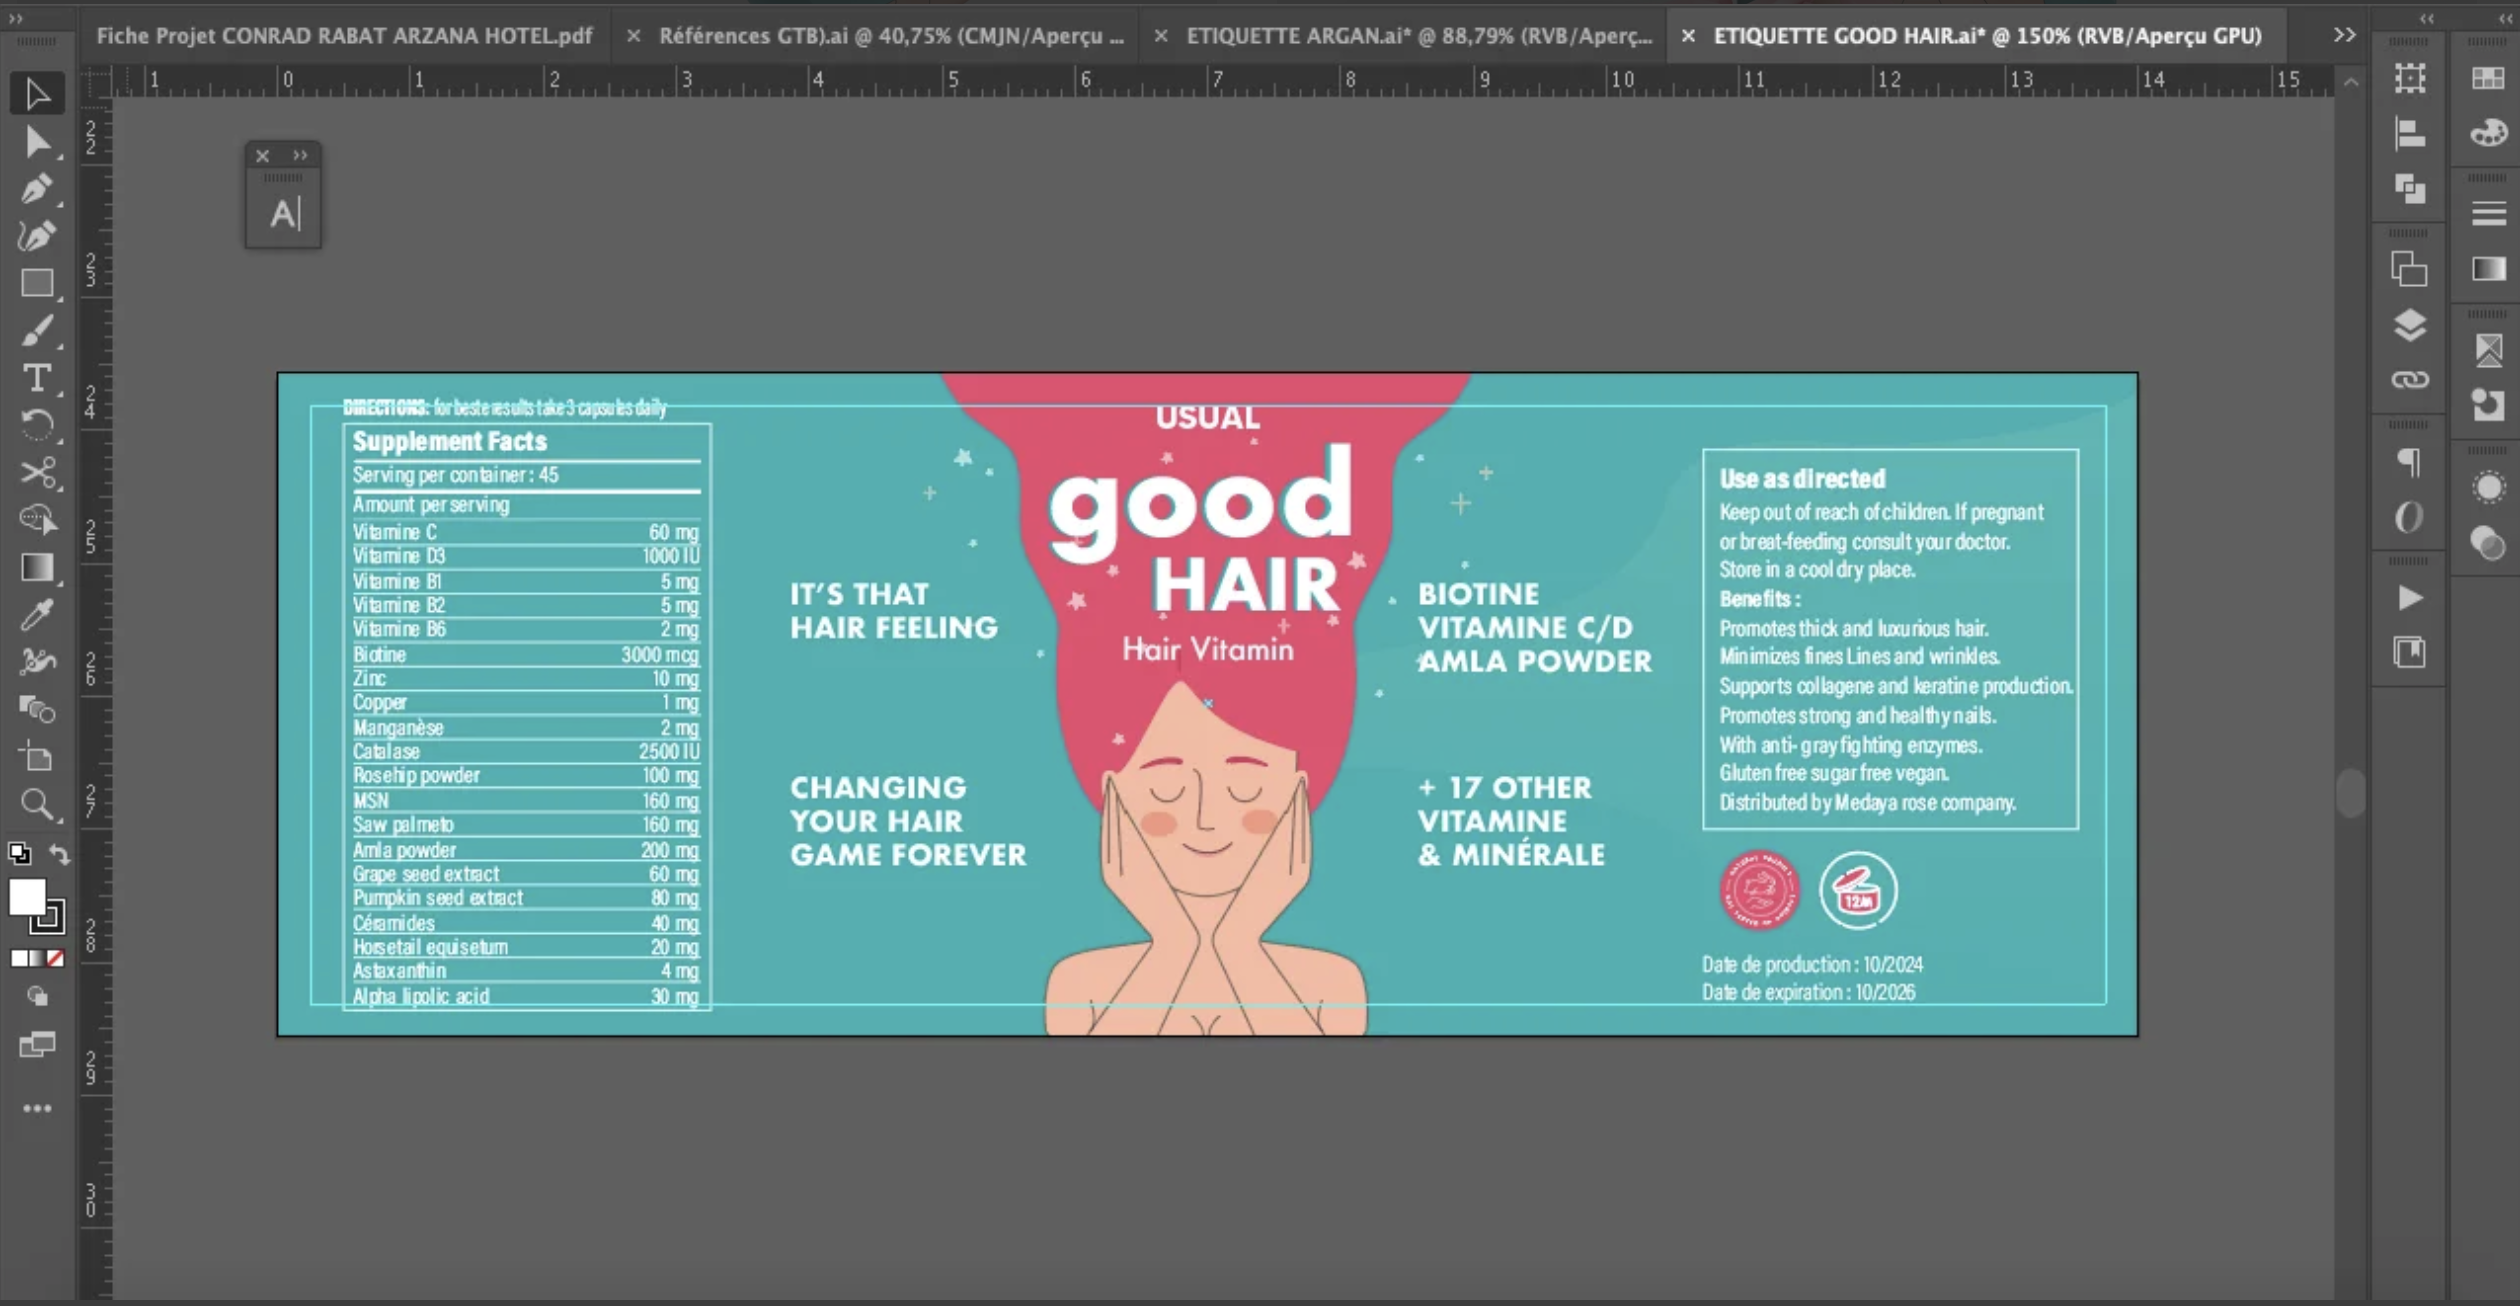Collapse the far-right dock panel column

[x=2506, y=18]
